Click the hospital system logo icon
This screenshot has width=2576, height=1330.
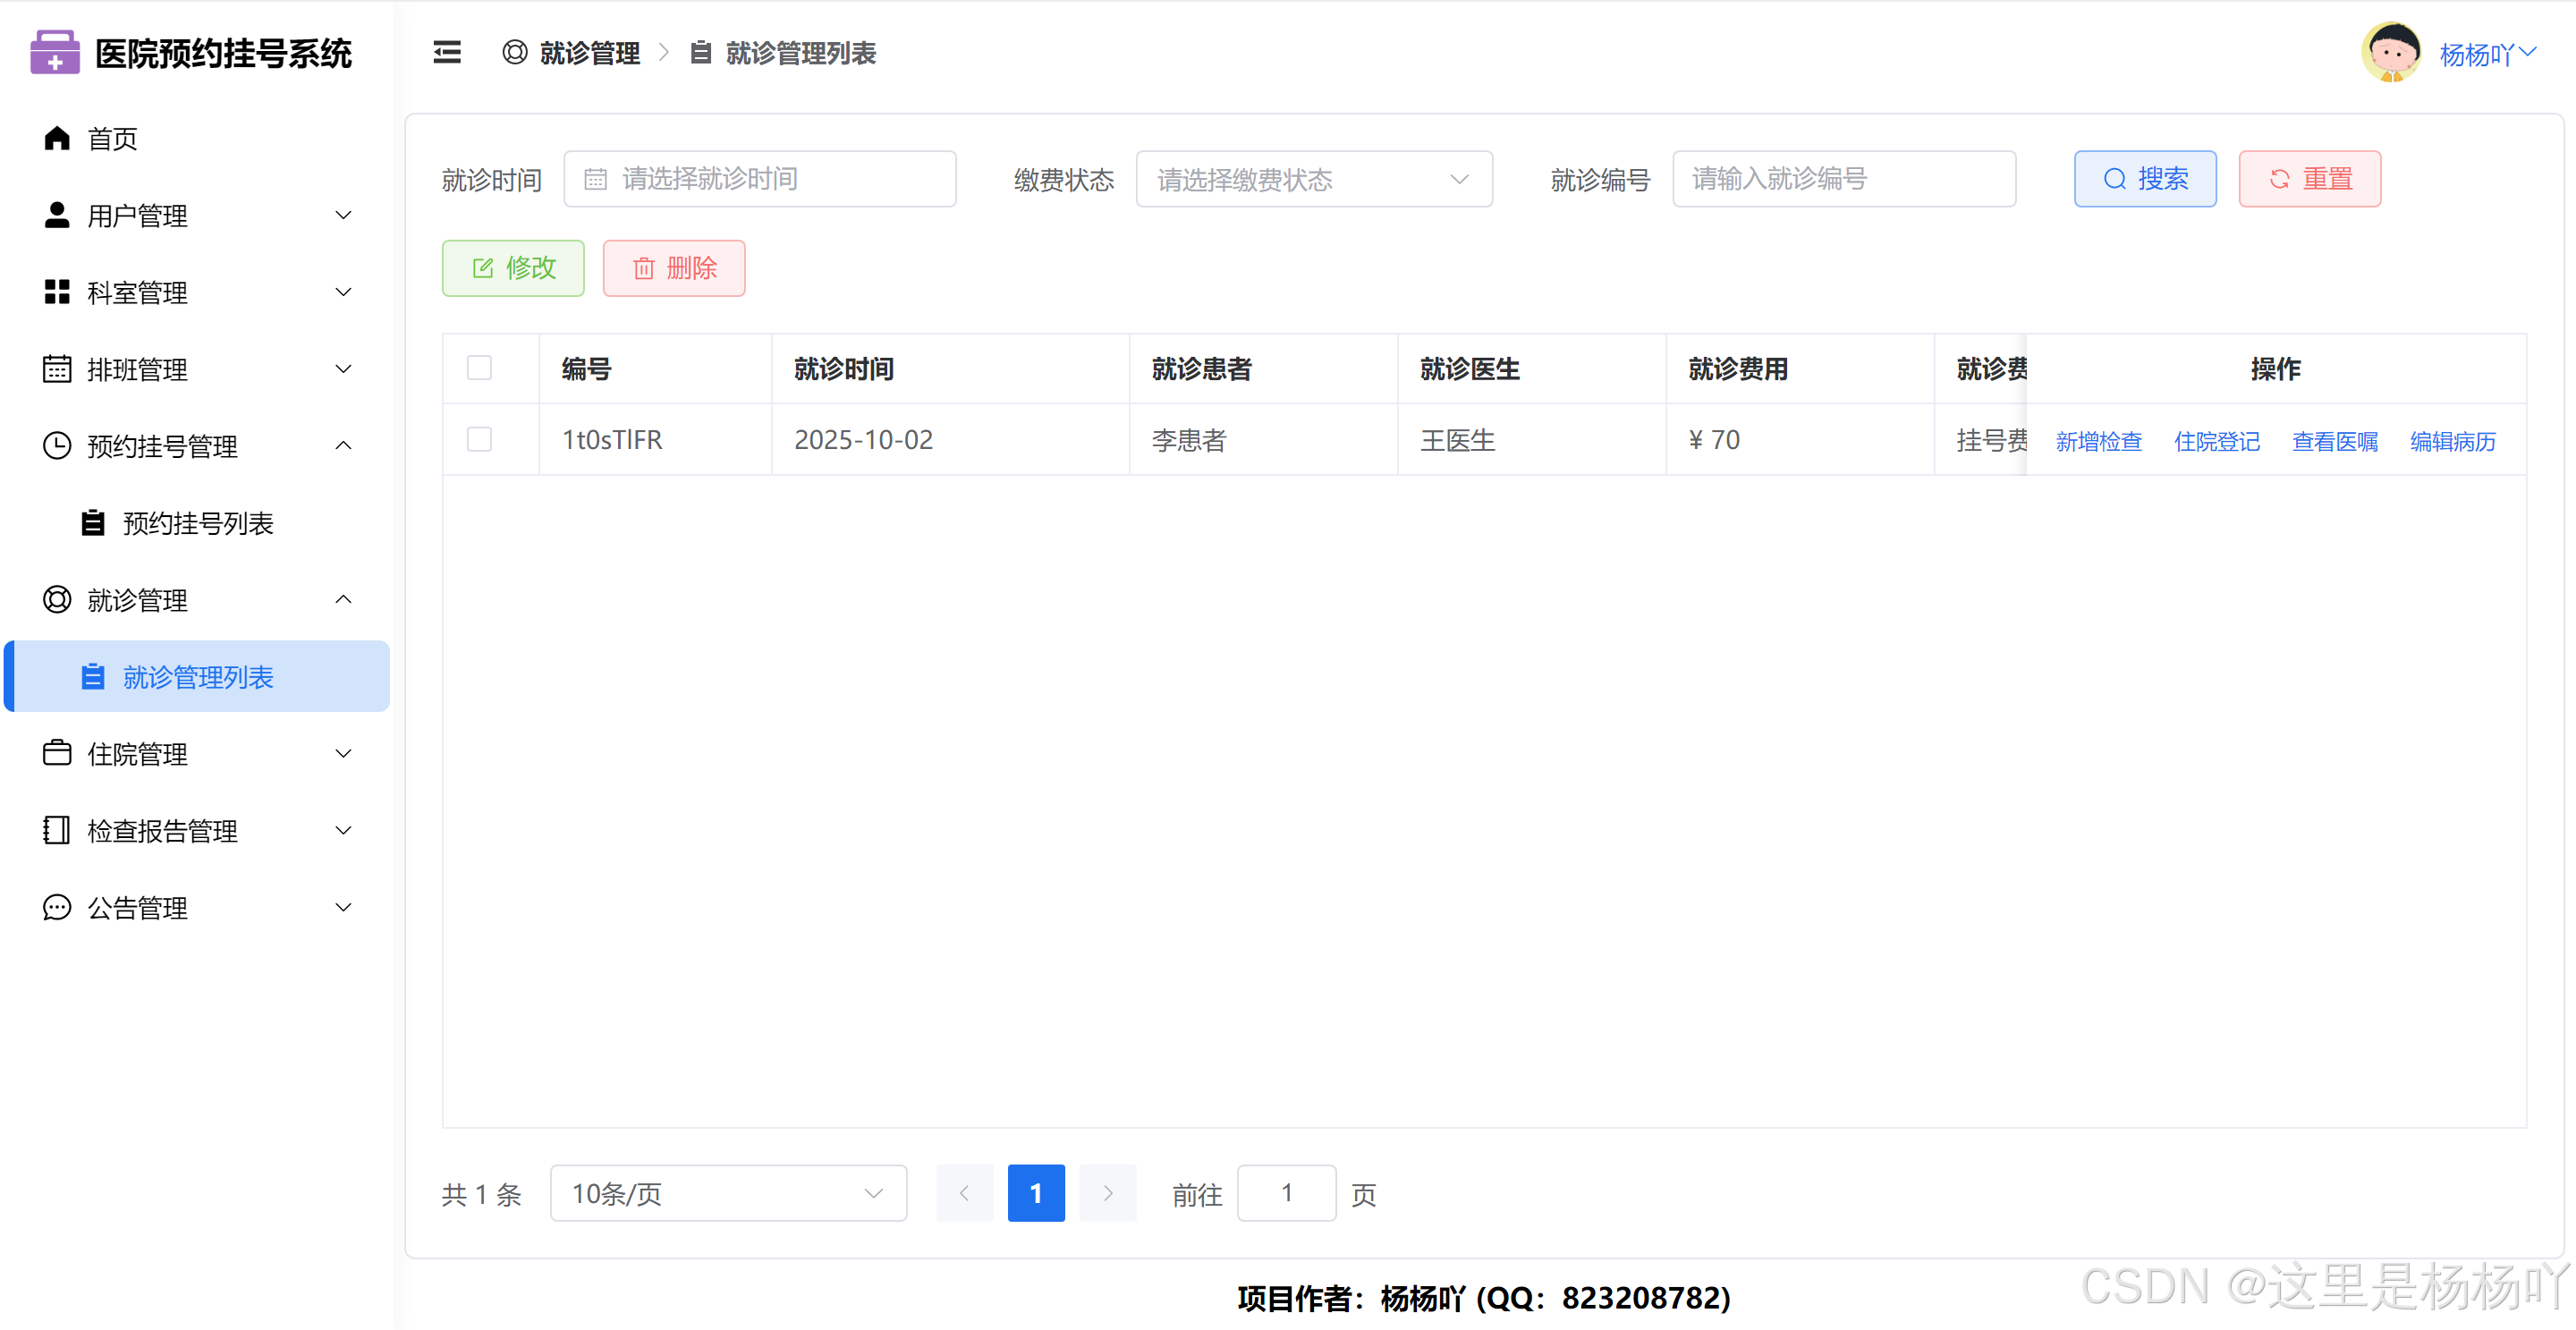(55, 52)
